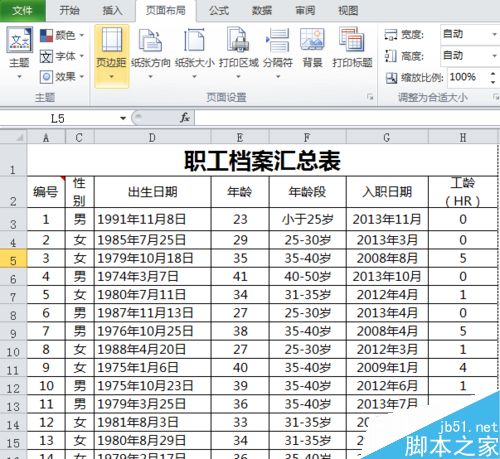This screenshot has width=500, height=459.
Task: Switch to the 数据 tab
Action: coord(262,11)
